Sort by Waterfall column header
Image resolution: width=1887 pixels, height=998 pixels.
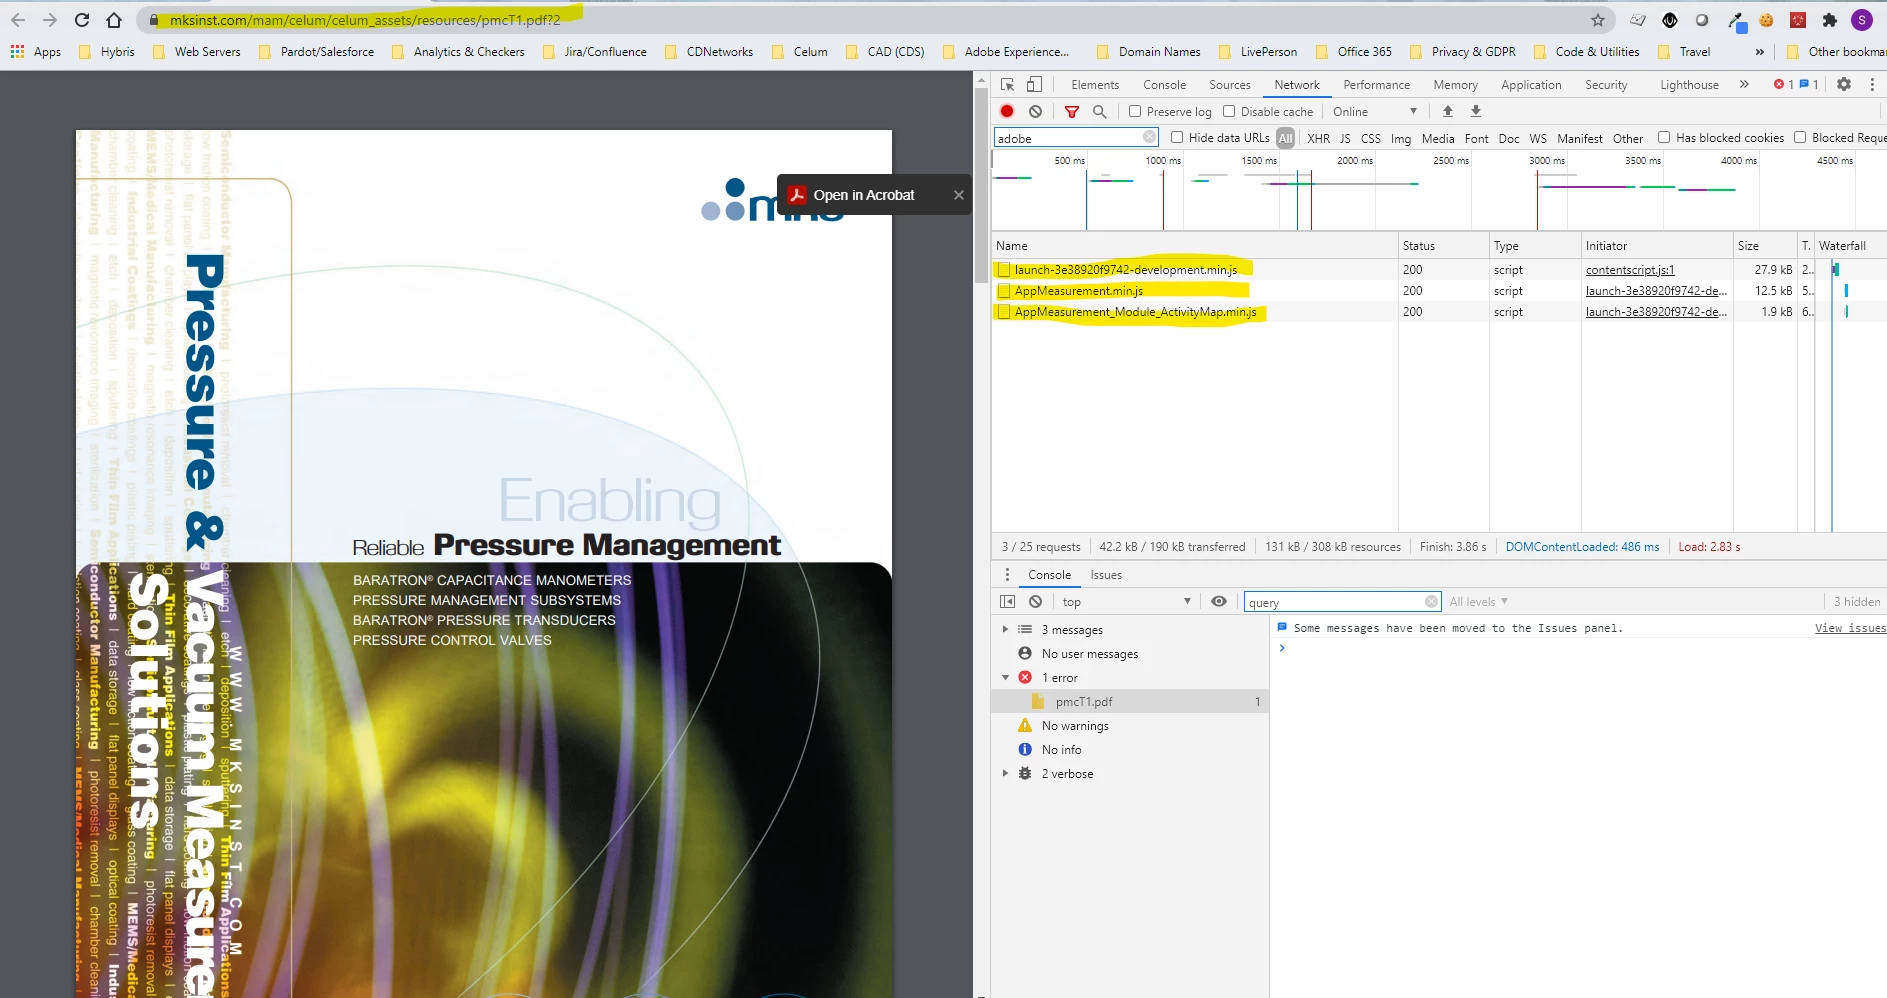click(1848, 245)
